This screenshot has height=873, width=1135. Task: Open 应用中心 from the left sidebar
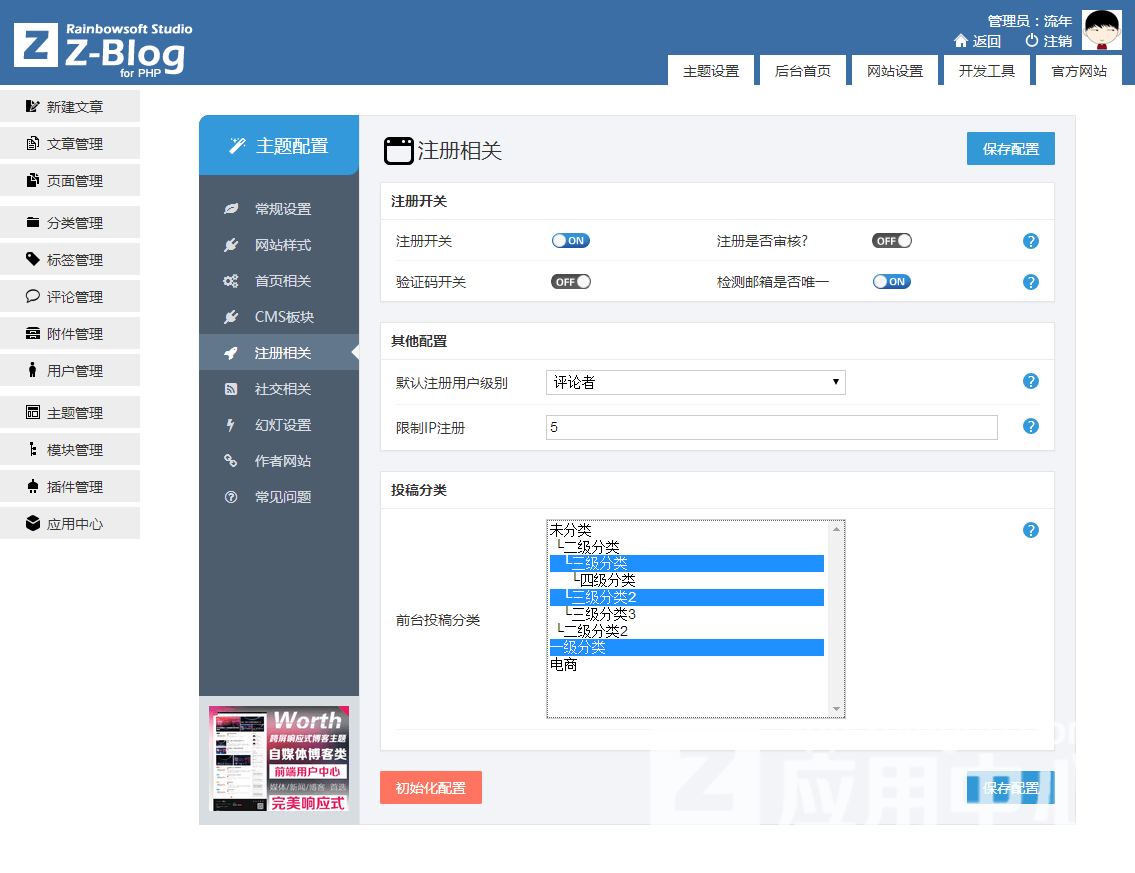70,524
